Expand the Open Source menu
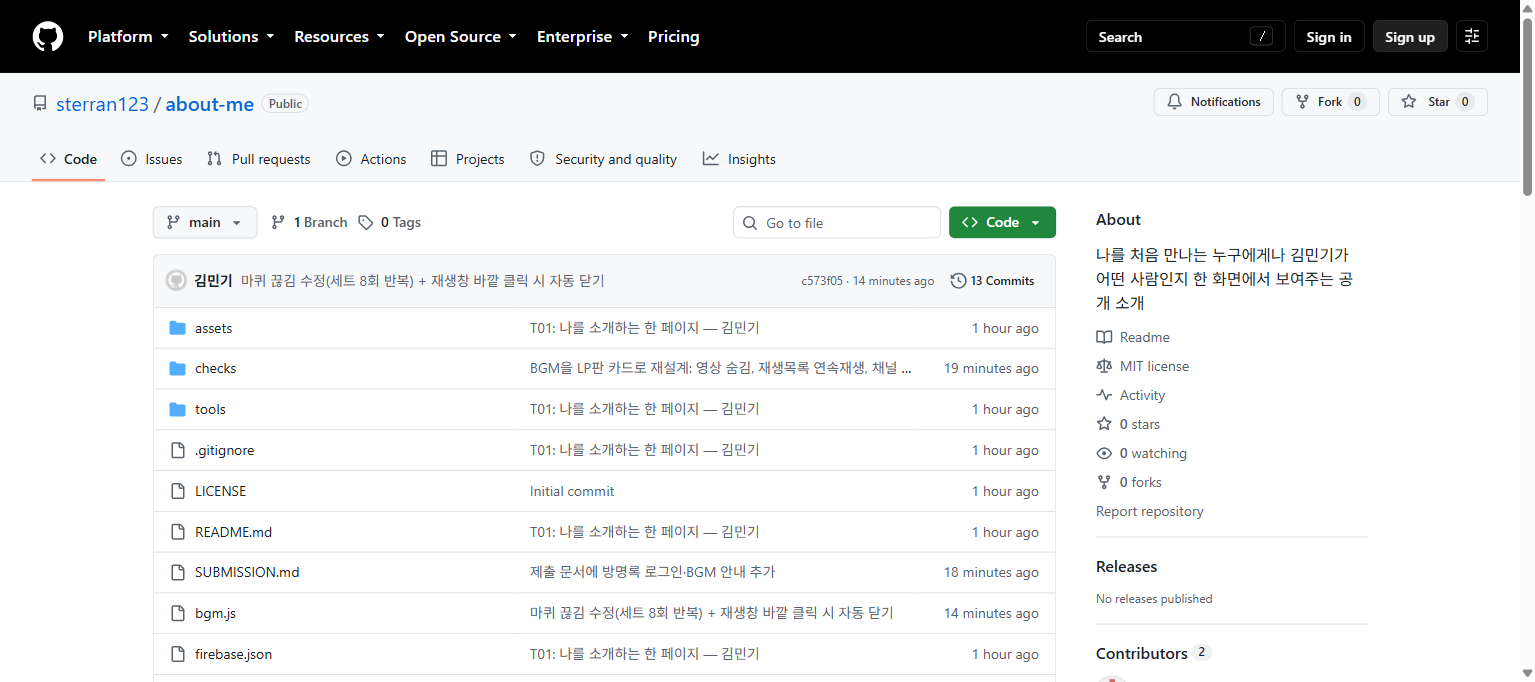The height and width of the screenshot is (682, 1535). 460,37
